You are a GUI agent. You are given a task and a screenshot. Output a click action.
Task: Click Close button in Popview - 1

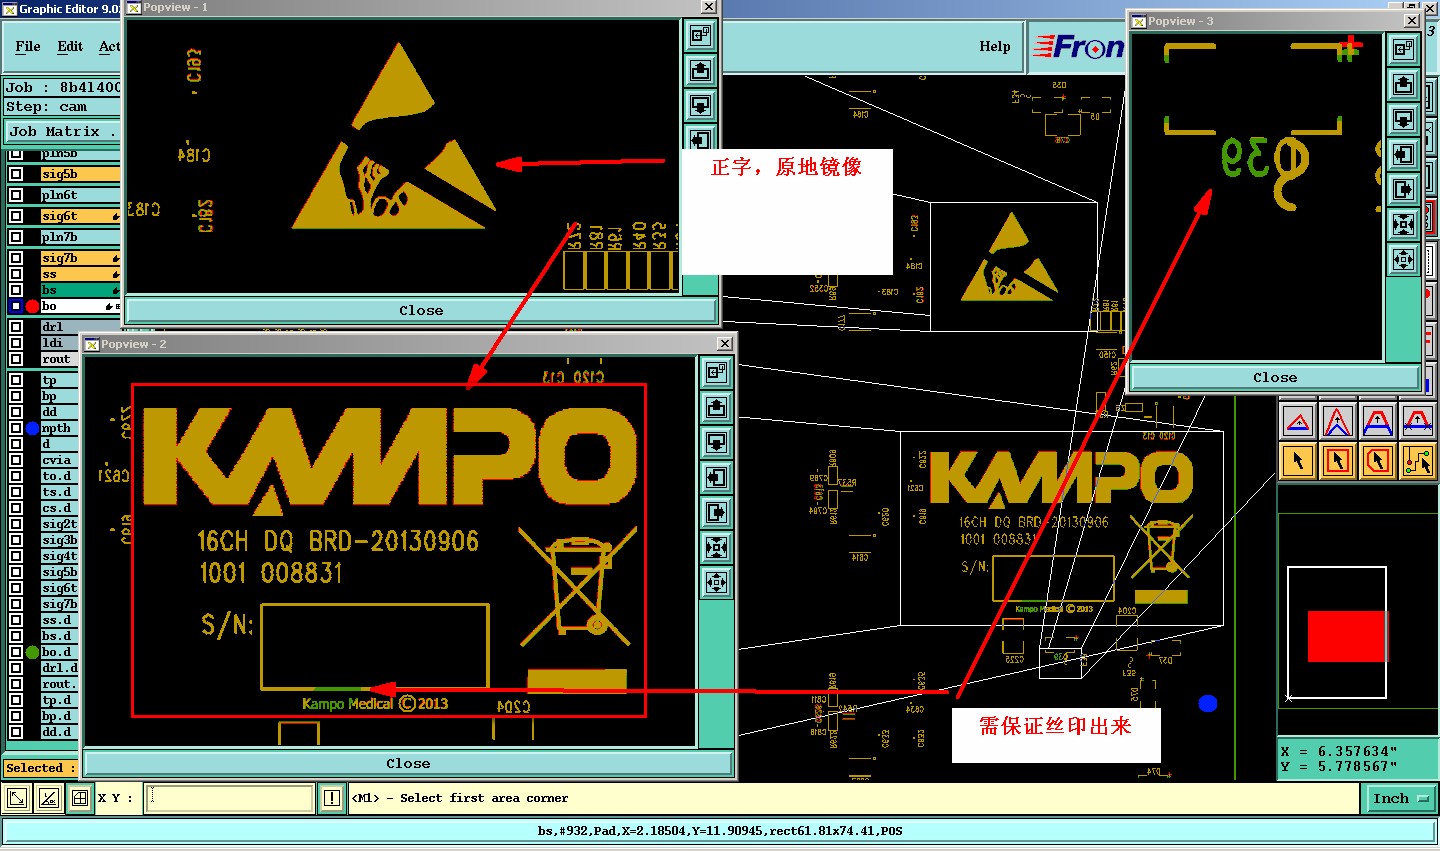[x=421, y=310]
